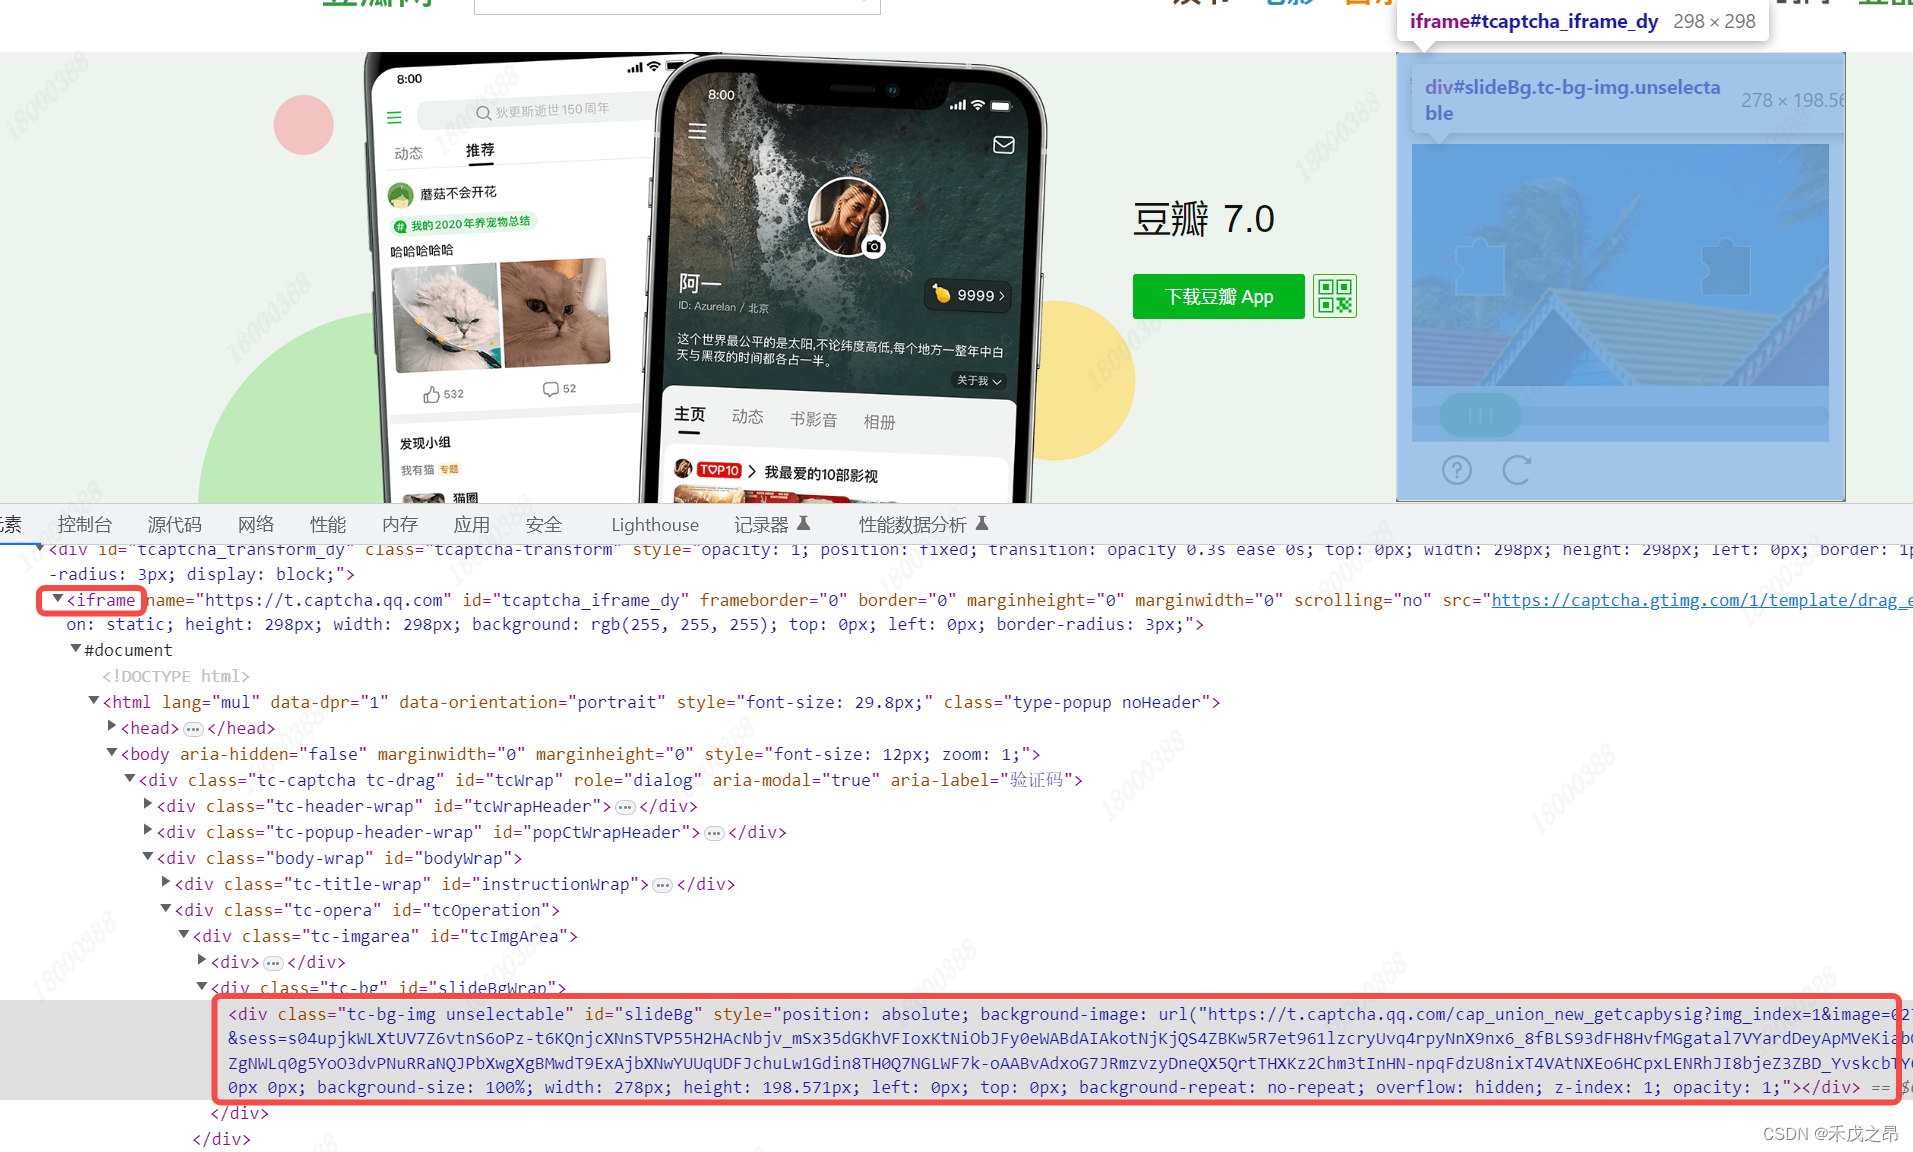Collapse the #document node

[75, 649]
